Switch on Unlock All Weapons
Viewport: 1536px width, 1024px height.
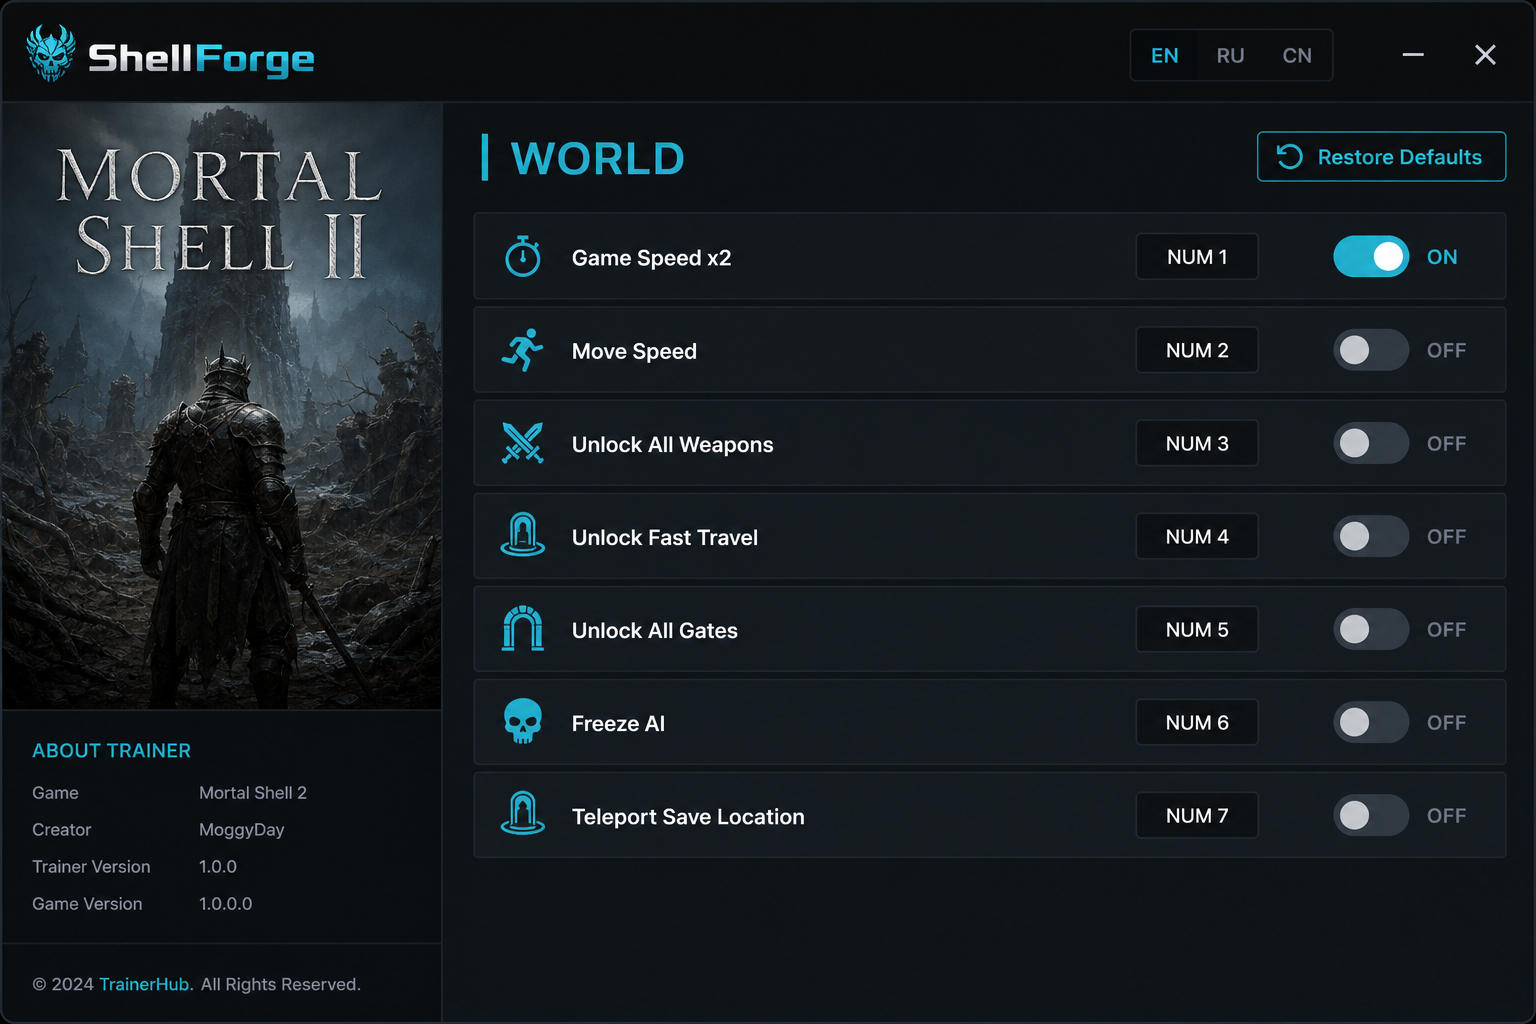pos(1371,443)
